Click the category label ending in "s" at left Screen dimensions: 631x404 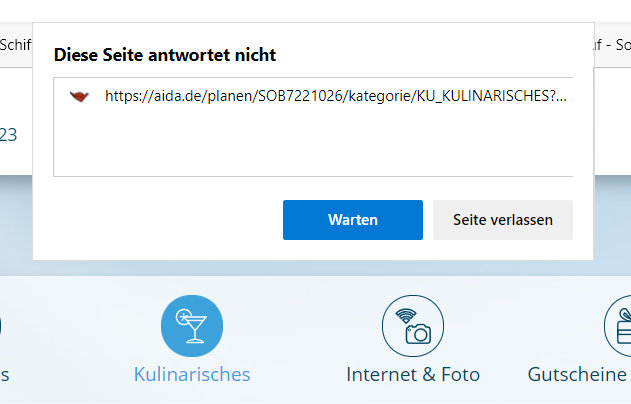click(x=5, y=375)
